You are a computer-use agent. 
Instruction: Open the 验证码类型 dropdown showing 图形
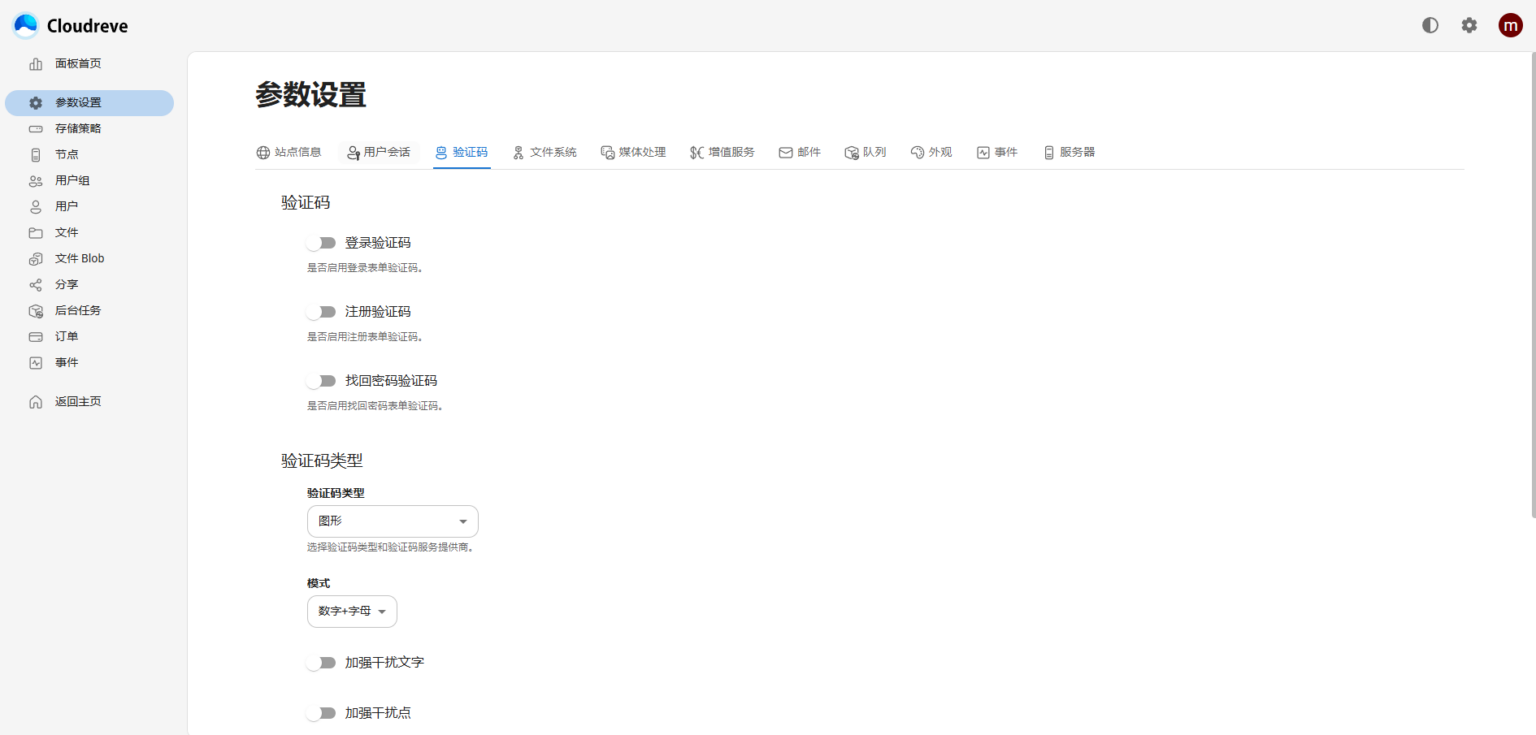point(393,521)
